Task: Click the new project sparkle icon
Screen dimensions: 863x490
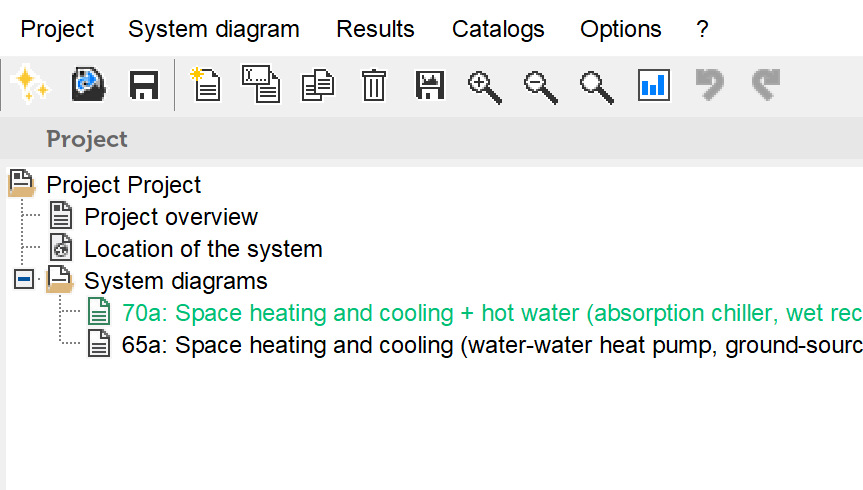Action: click(x=30, y=86)
